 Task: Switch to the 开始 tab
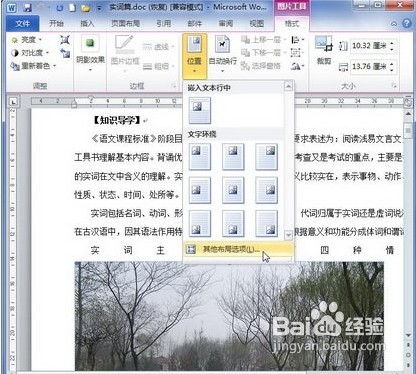56,24
